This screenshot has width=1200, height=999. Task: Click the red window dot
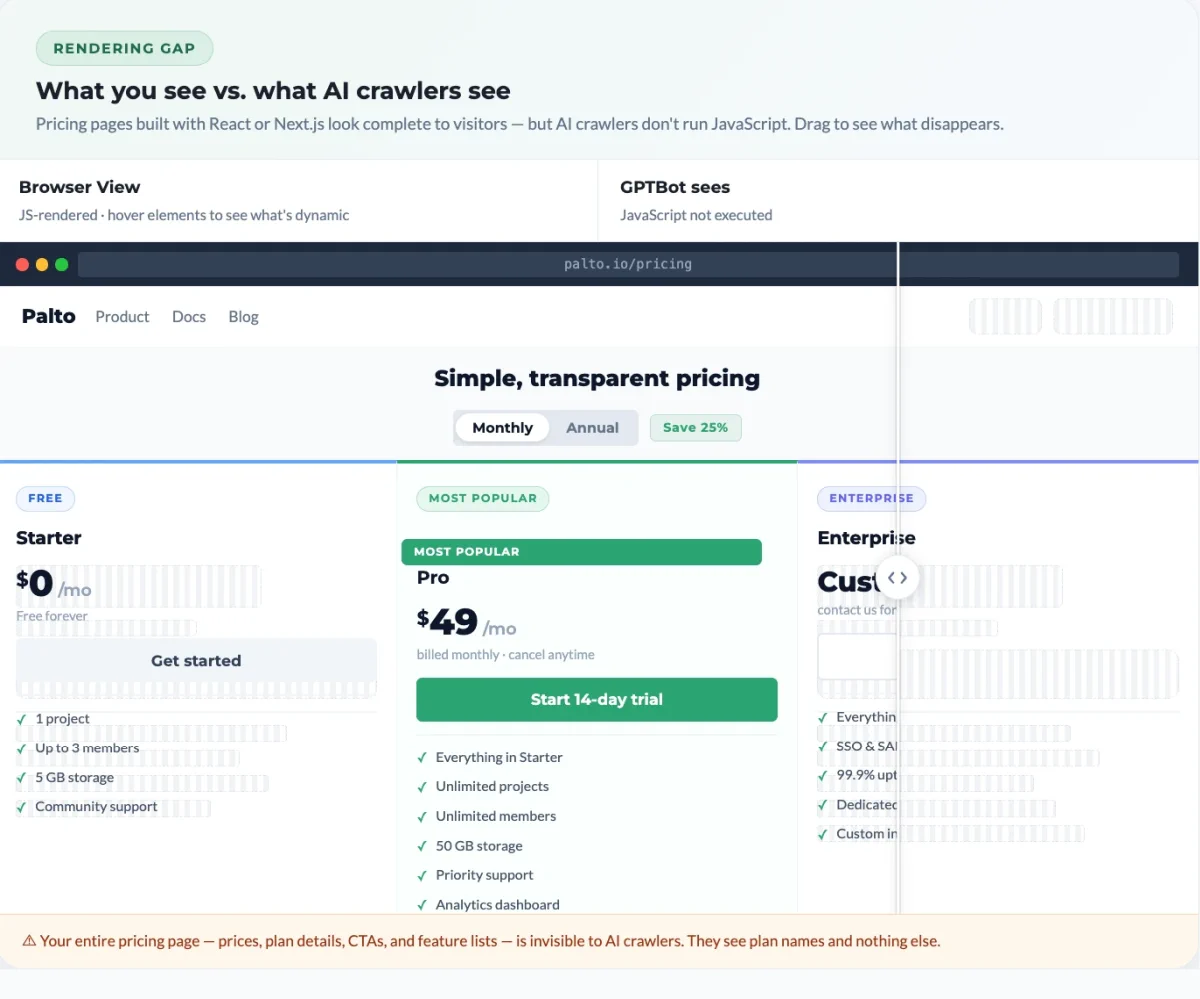point(22,264)
